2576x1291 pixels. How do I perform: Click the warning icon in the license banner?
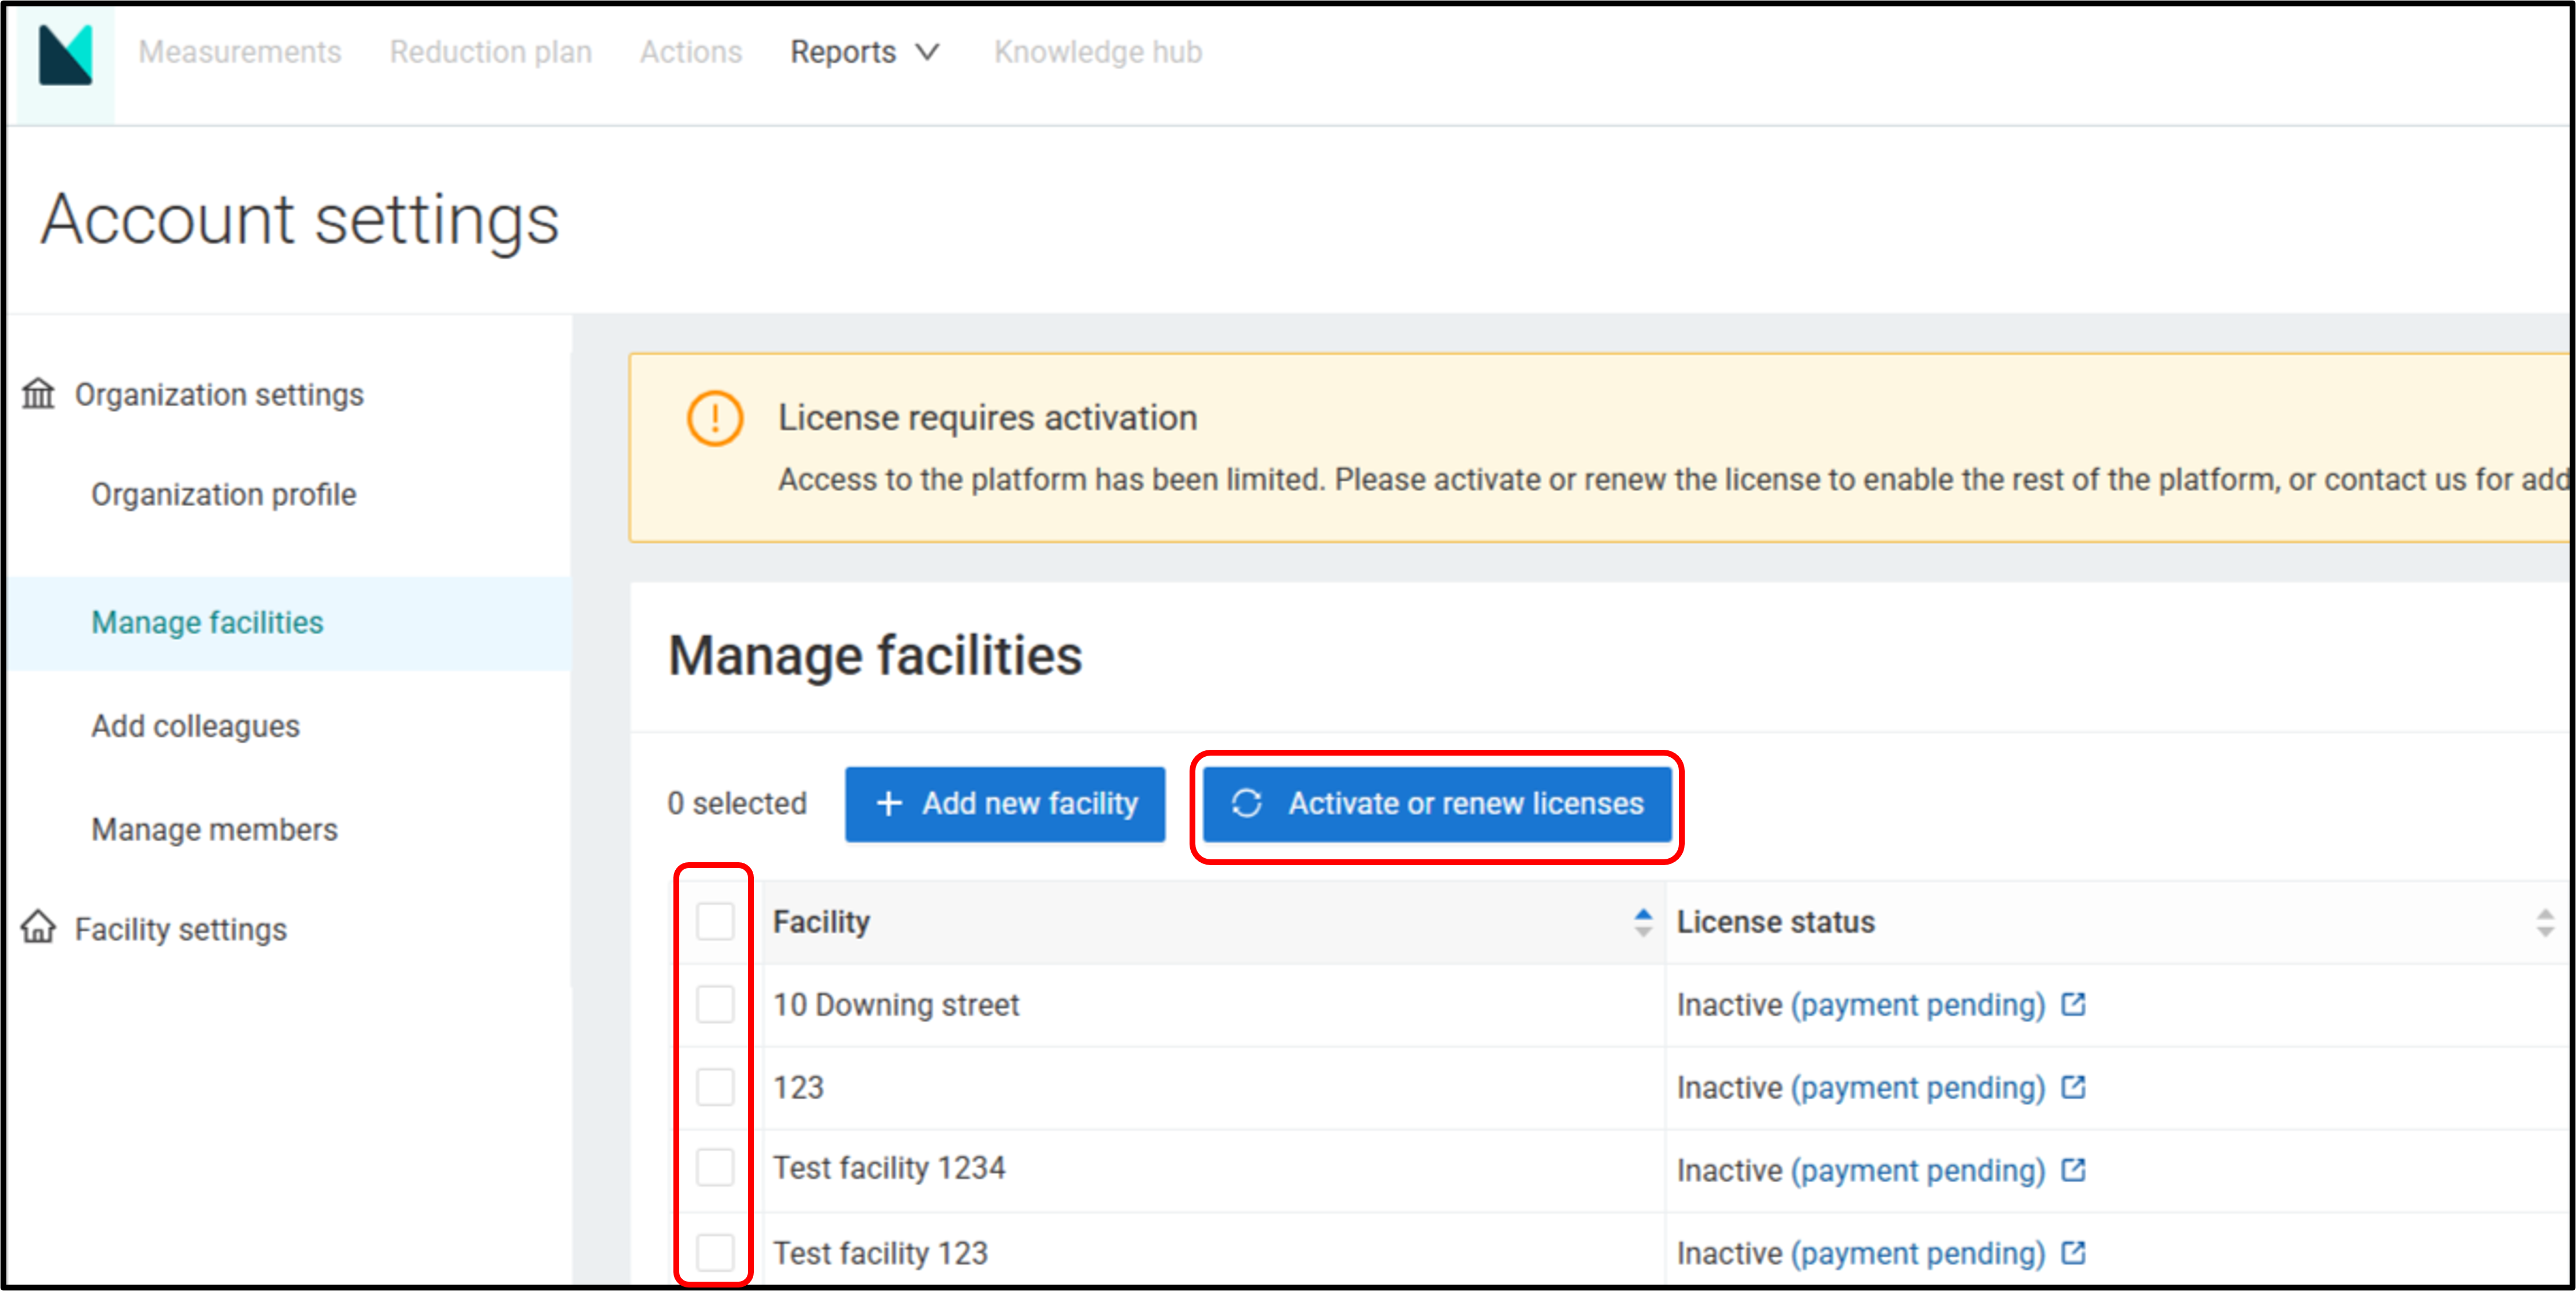click(x=715, y=418)
